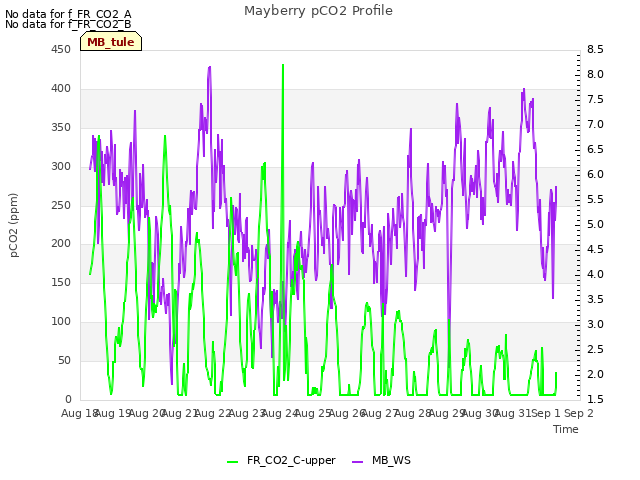Click the Sep 2 x-axis tick label
640x480 pixels.
[x=579, y=413]
